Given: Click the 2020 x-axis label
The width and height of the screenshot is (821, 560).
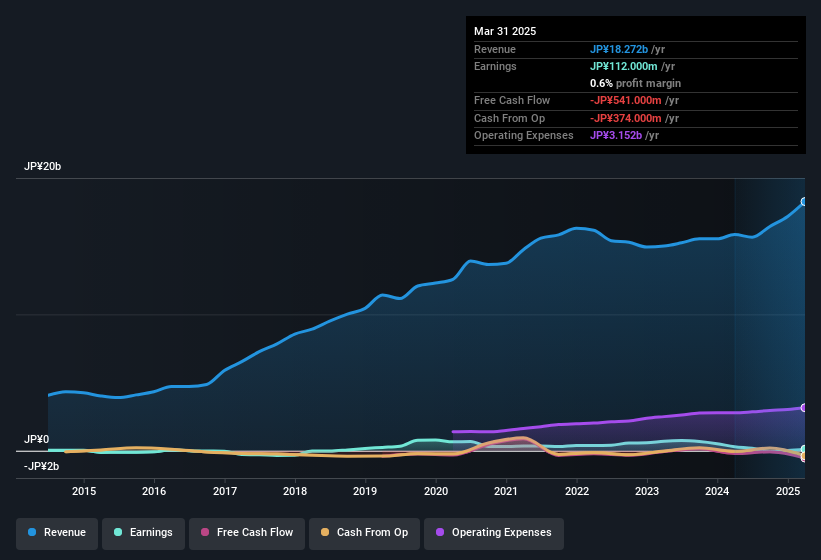Looking at the screenshot, I should pyautogui.click(x=436, y=491).
